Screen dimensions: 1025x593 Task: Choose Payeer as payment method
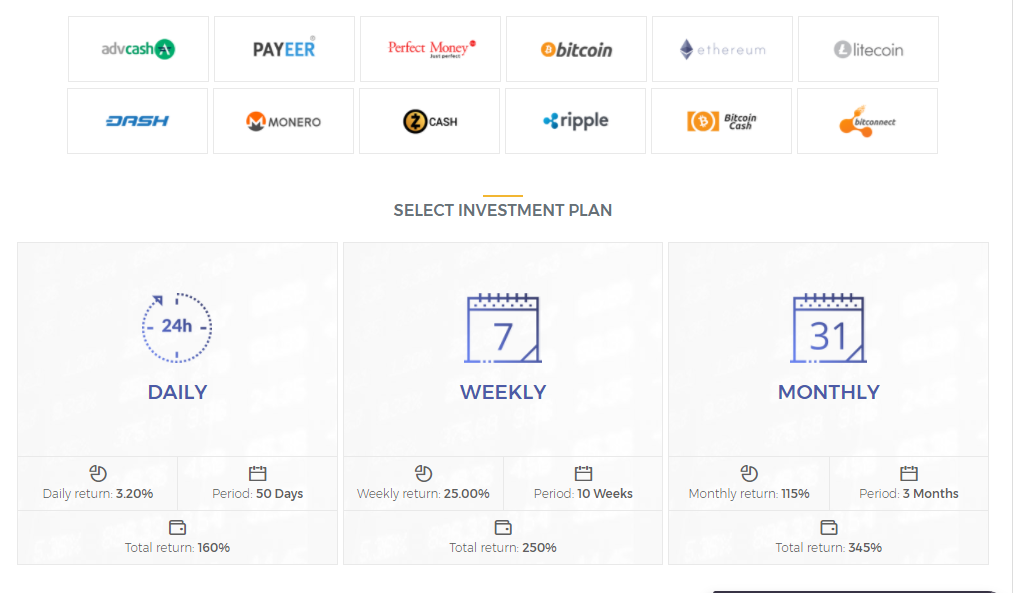click(x=284, y=49)
